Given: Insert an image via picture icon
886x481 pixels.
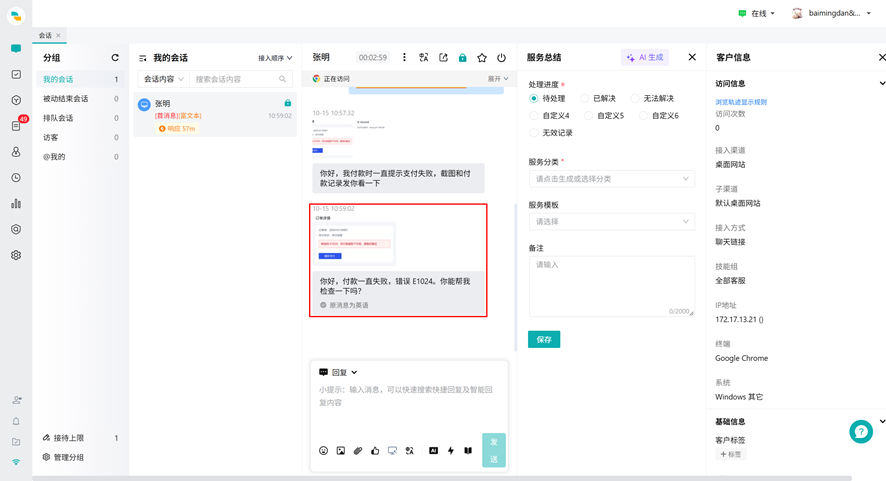Looking at the screenshot, I should pos(341,450).
